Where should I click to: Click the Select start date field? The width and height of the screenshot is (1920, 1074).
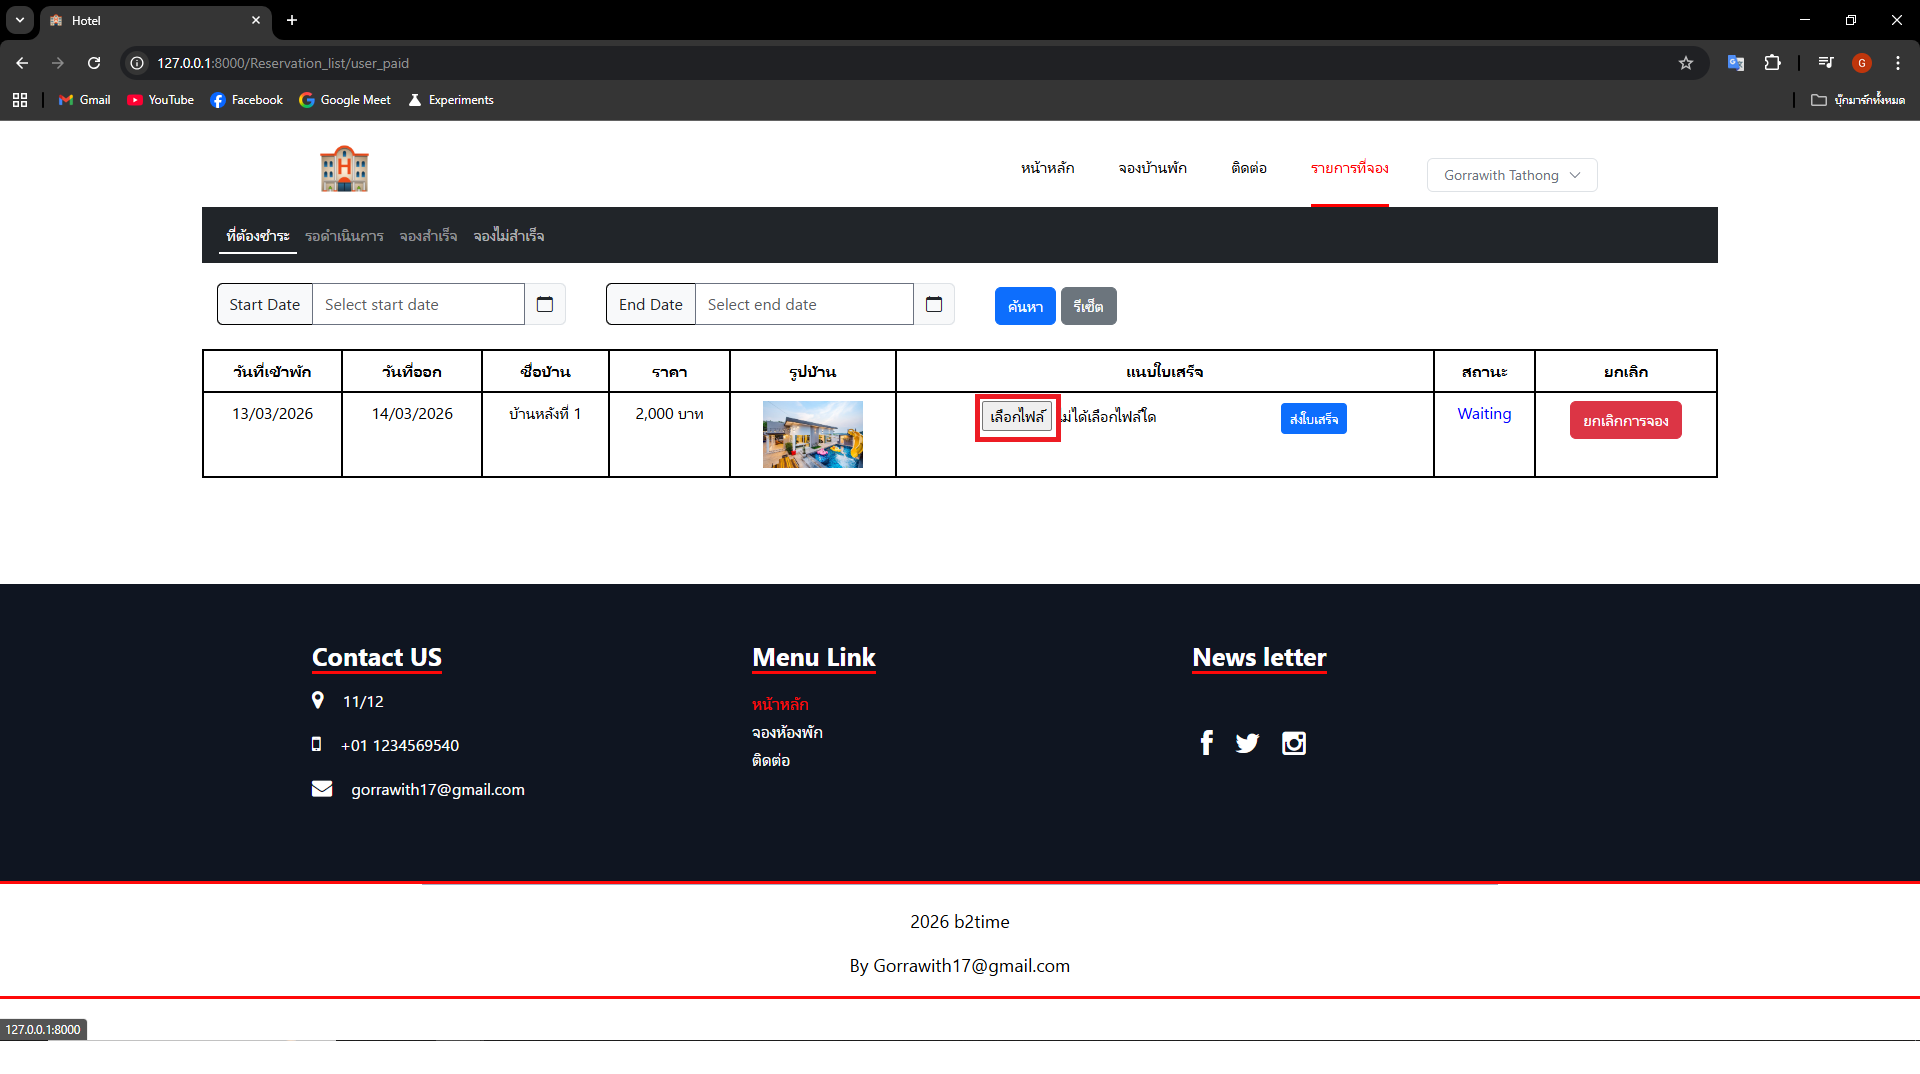click(x=418, y=305)
